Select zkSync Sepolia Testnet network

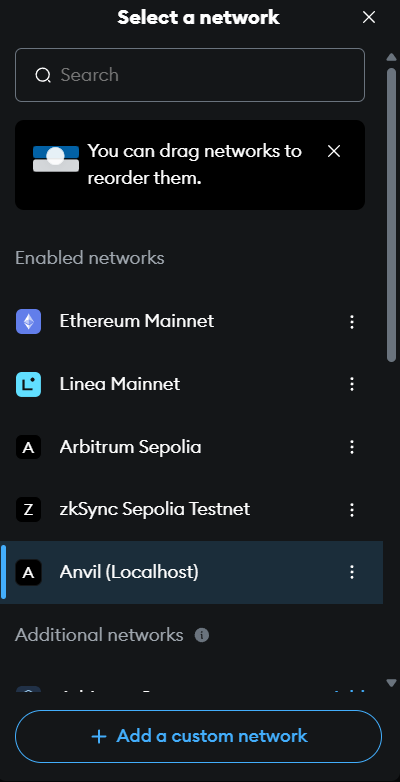coord(192,510)
